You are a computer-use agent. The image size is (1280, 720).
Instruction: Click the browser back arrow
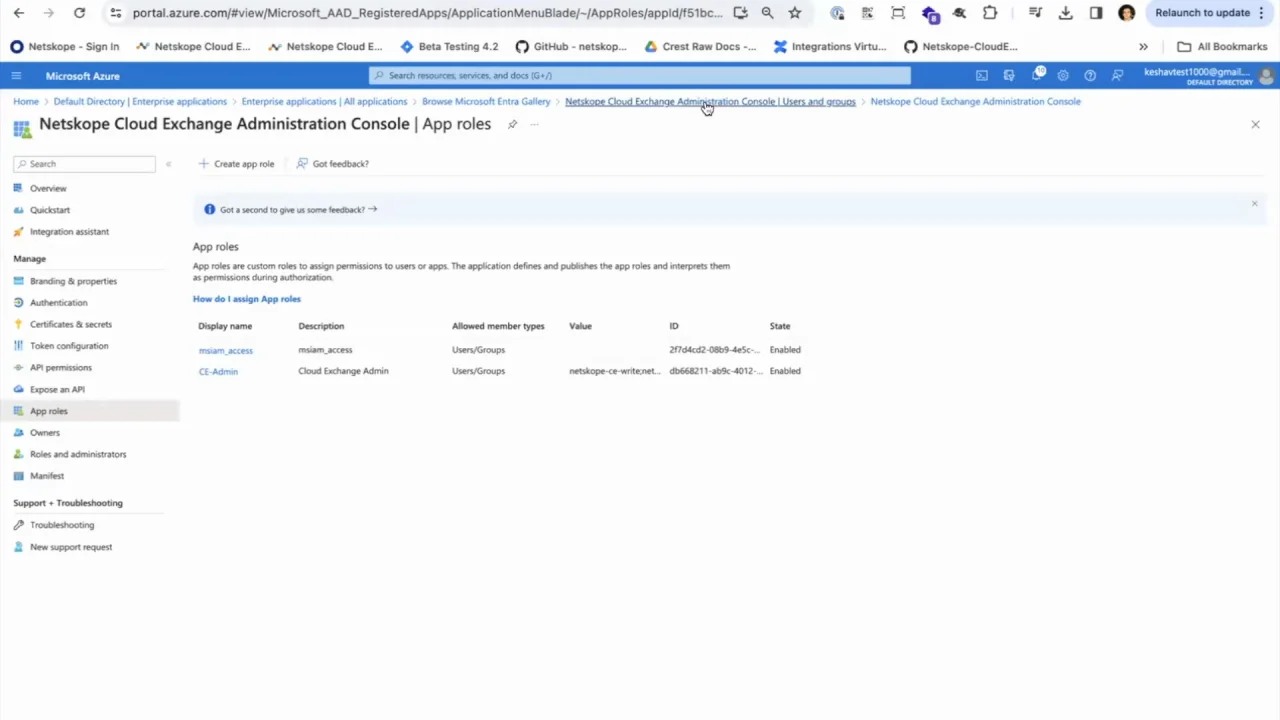click(18, 13)
